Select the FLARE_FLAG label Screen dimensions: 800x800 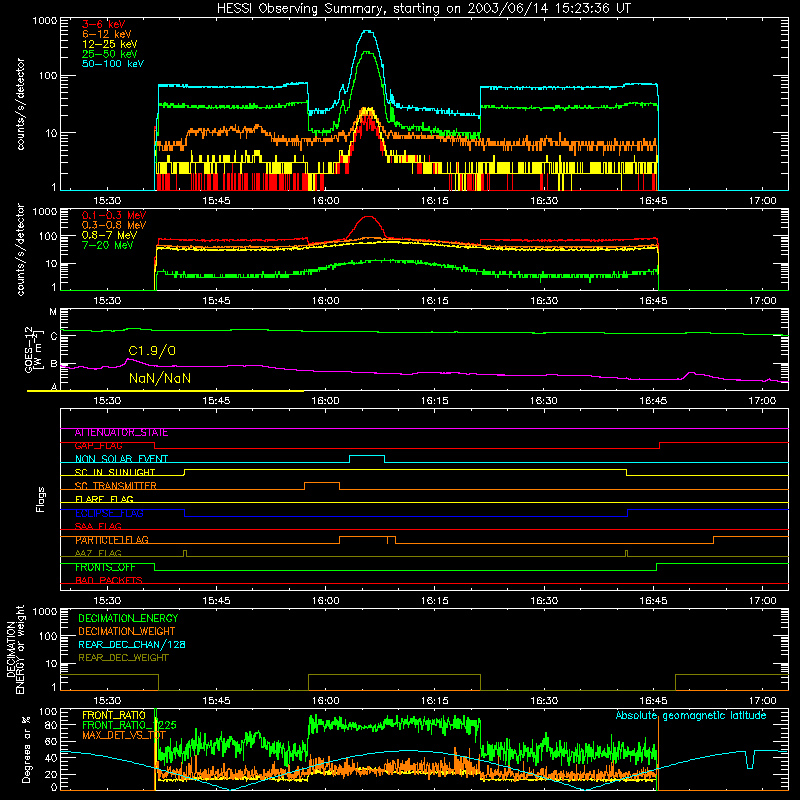(104, 499)
